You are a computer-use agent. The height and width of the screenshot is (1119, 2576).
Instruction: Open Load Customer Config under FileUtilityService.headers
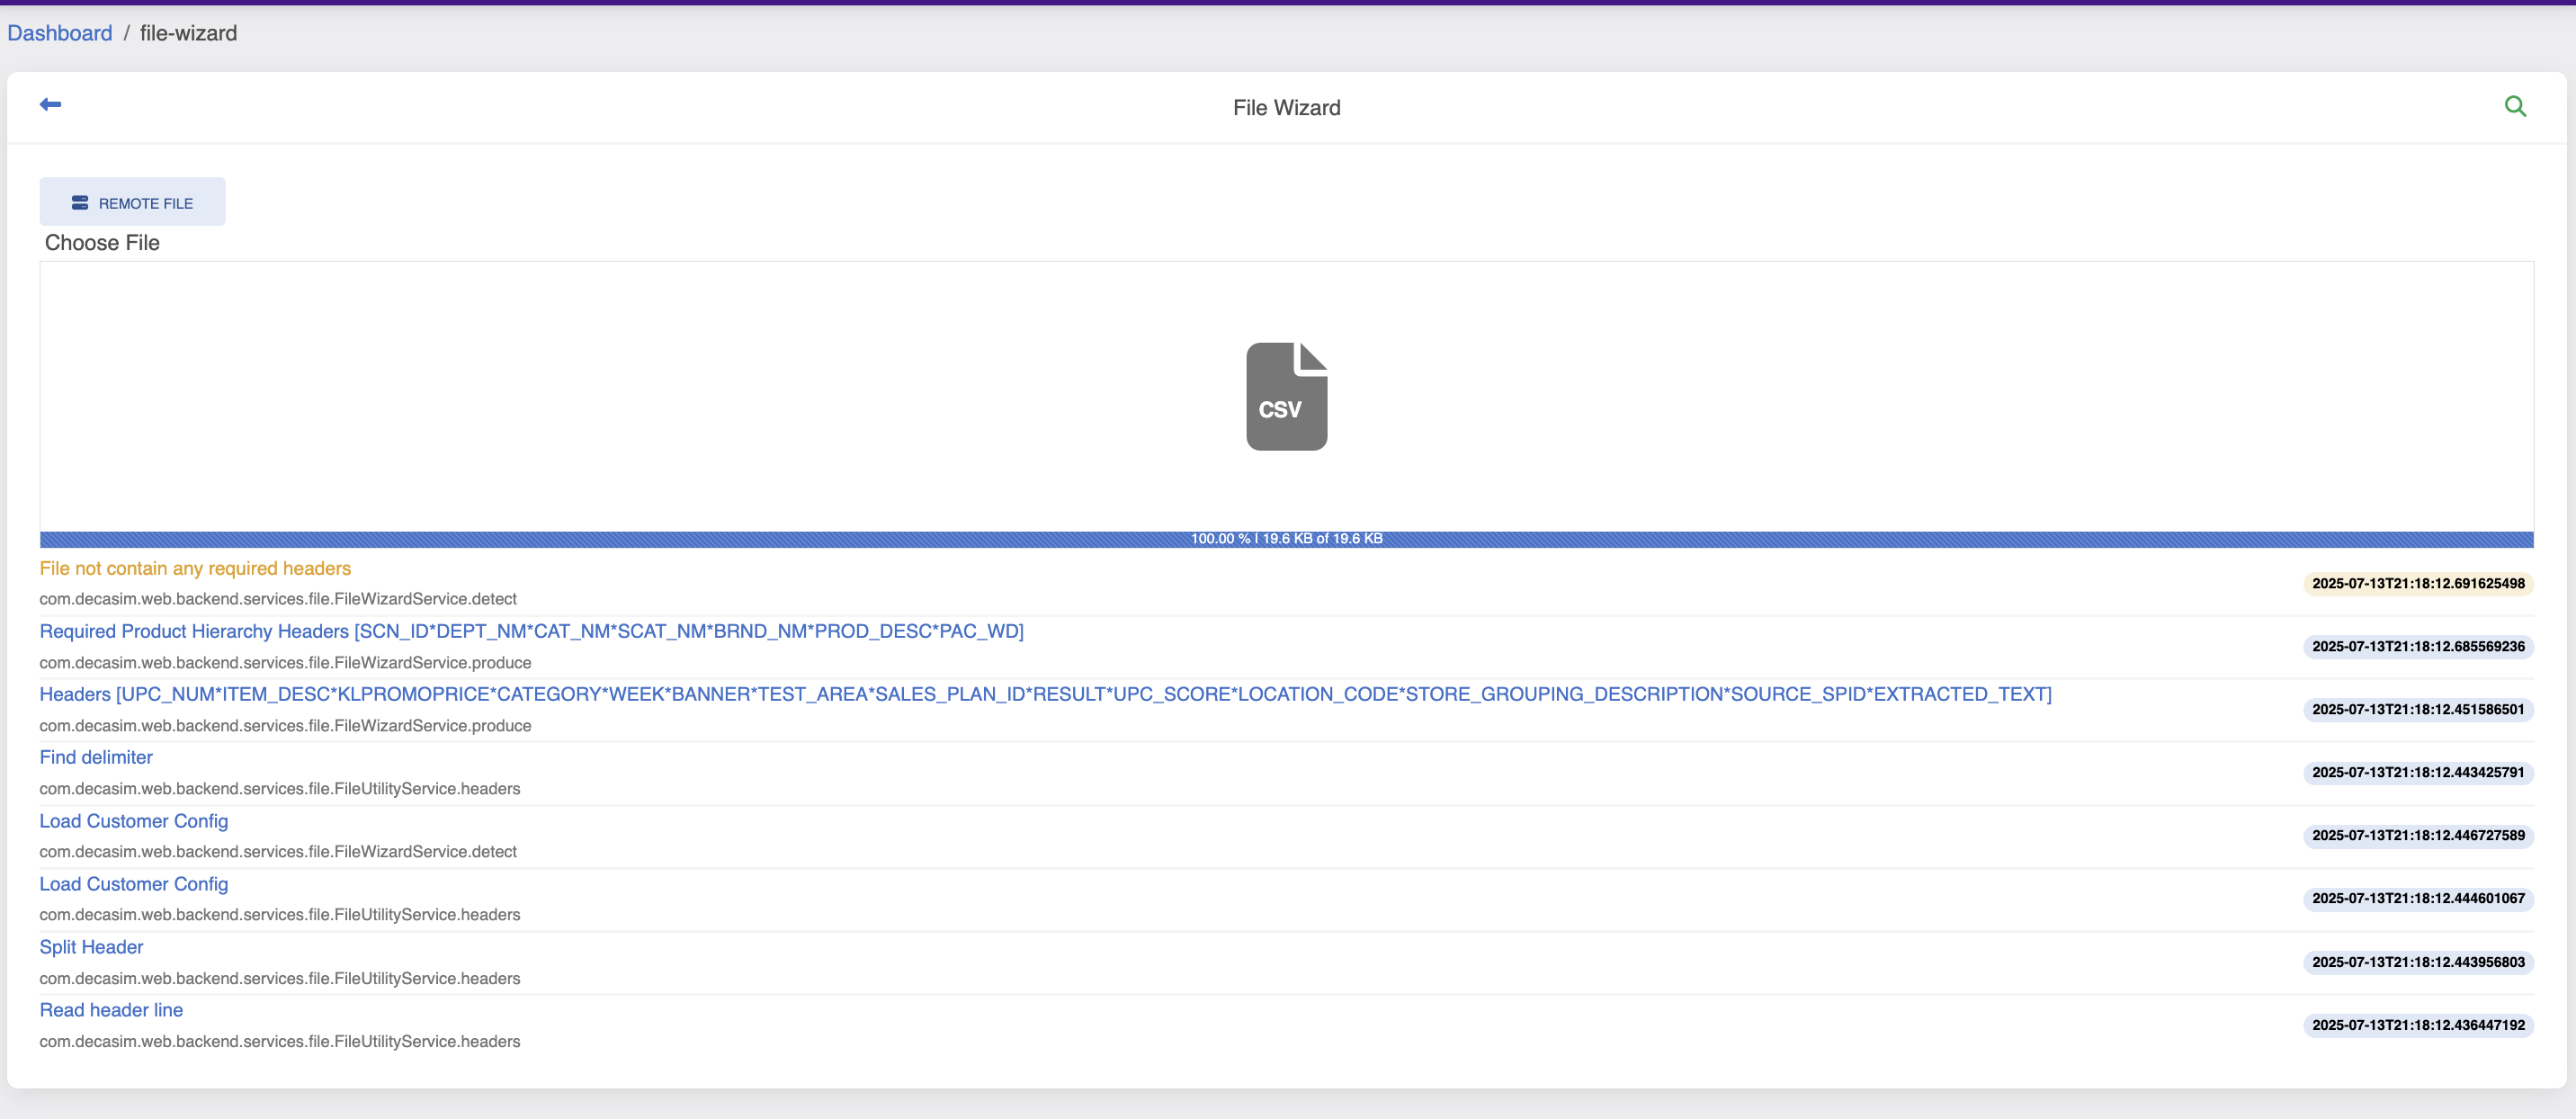click(x=134, y=884)
